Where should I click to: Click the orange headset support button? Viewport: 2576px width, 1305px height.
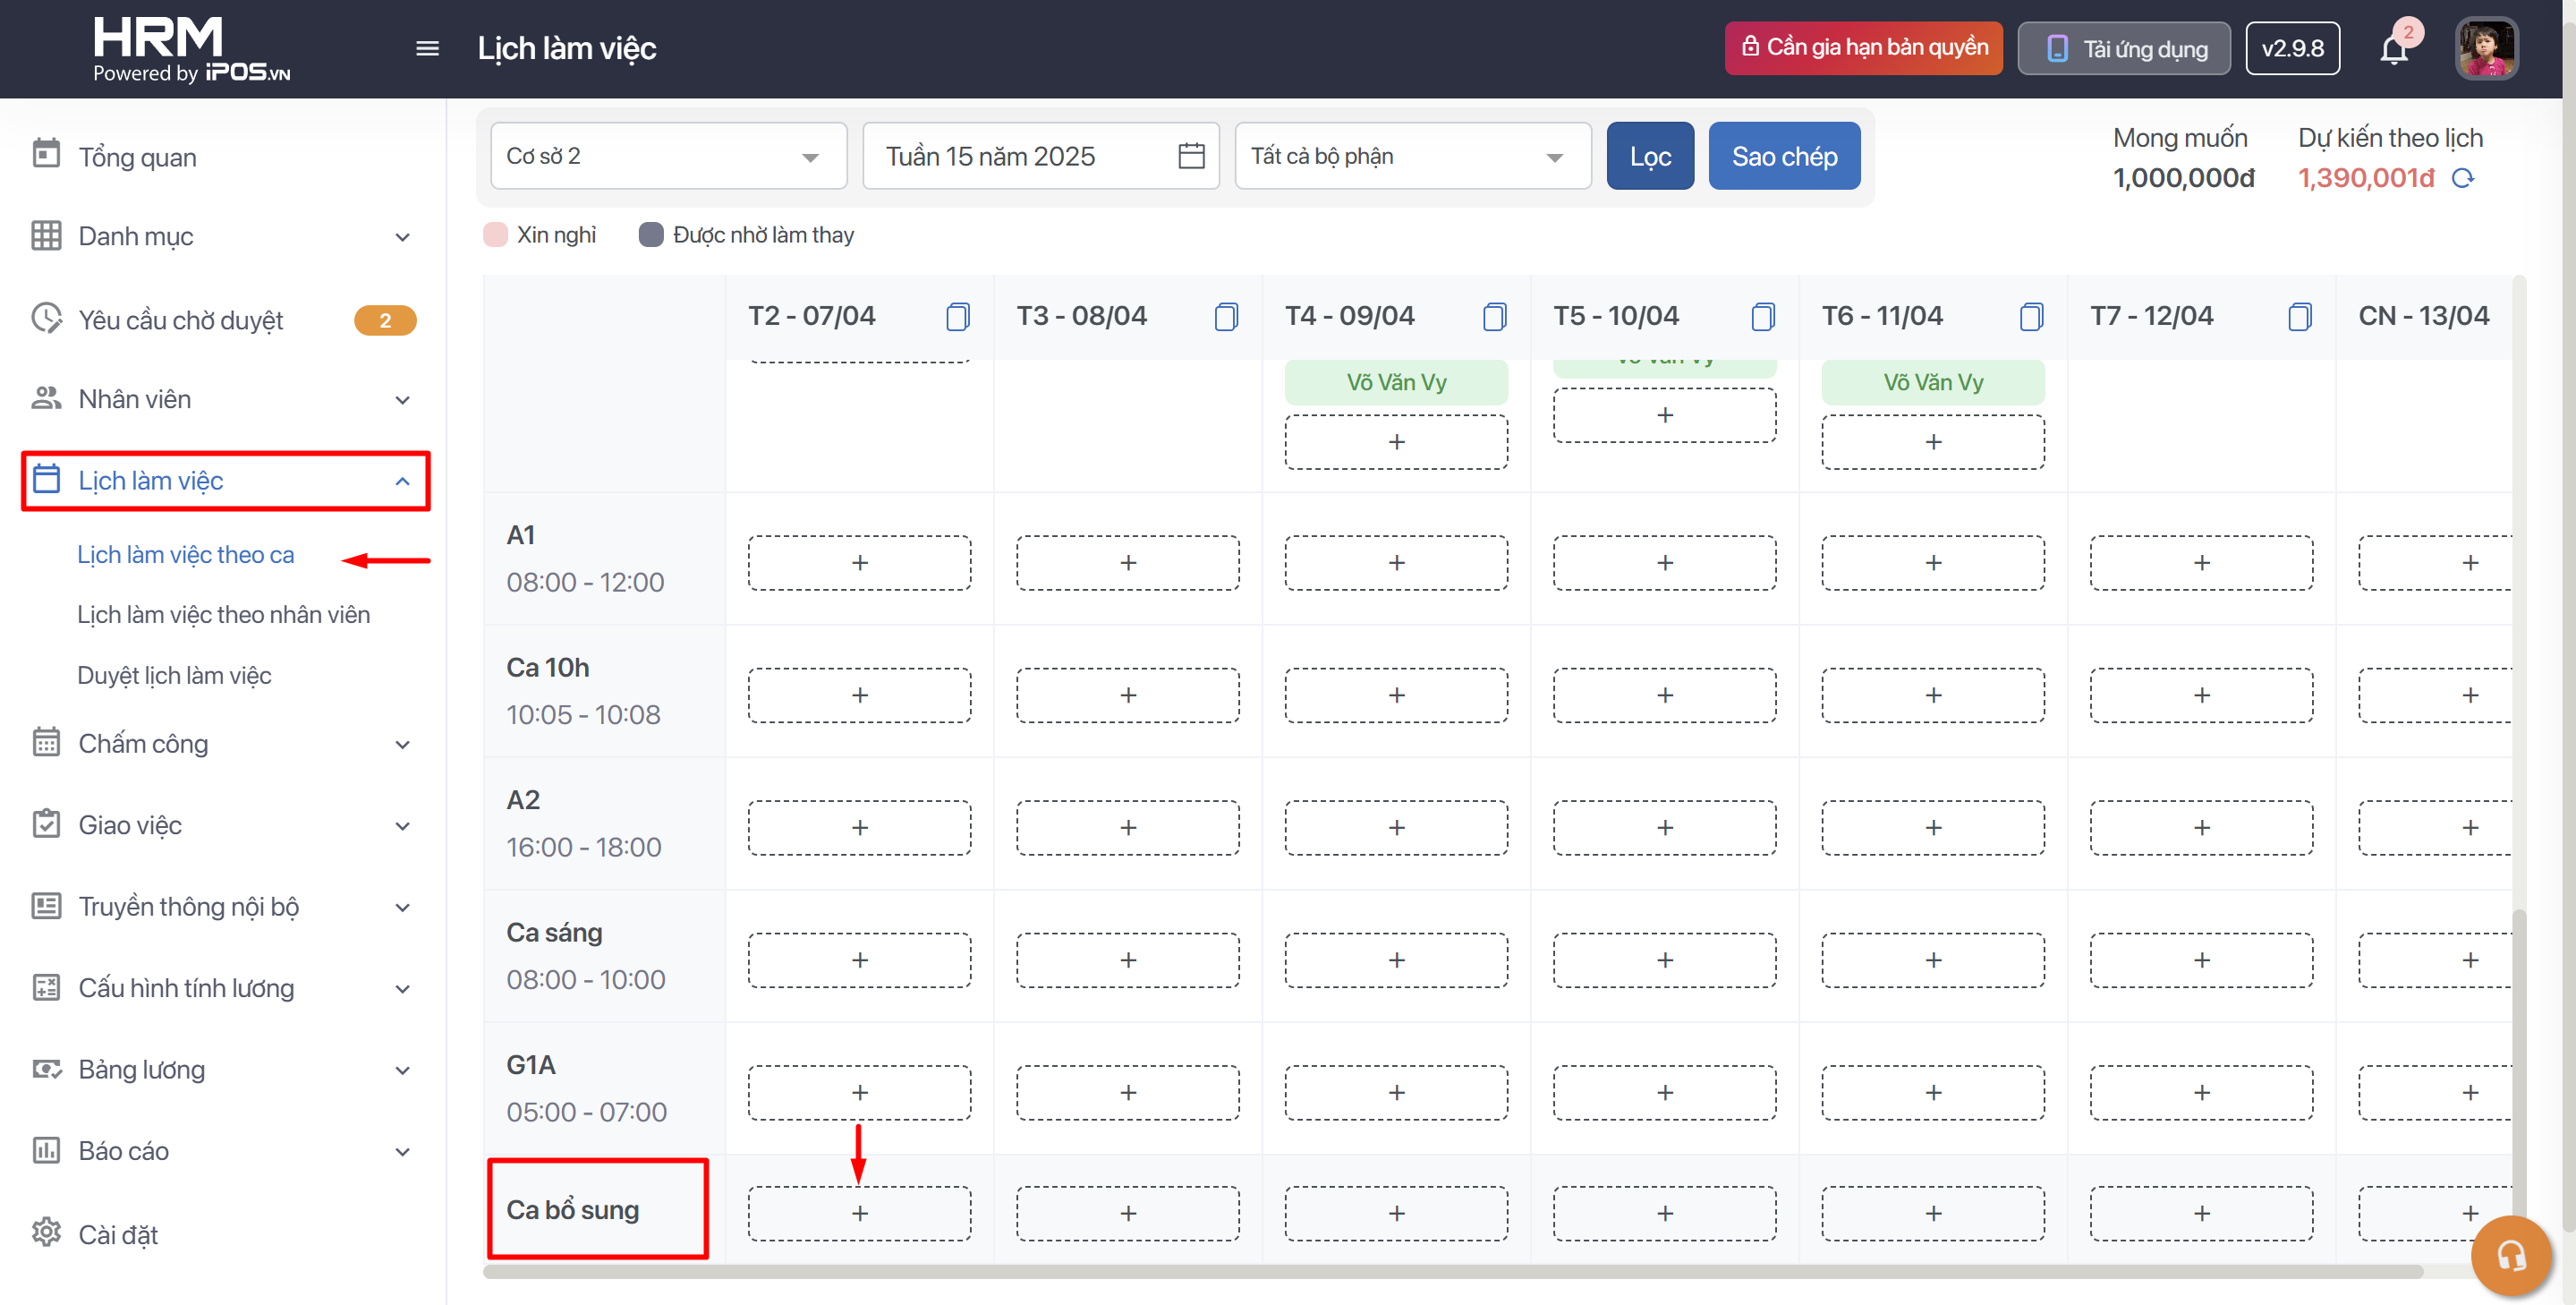[2509, 1255]
